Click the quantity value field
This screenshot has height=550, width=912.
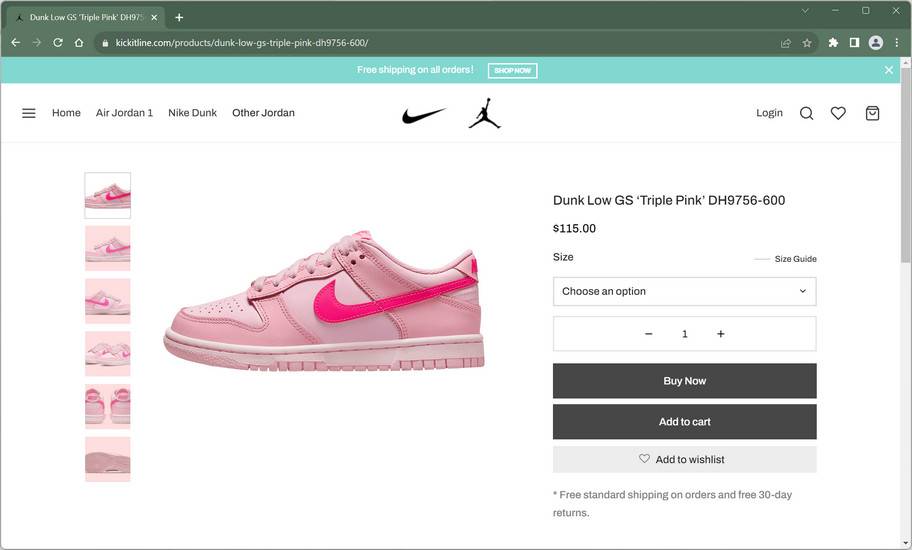[685, 334]
